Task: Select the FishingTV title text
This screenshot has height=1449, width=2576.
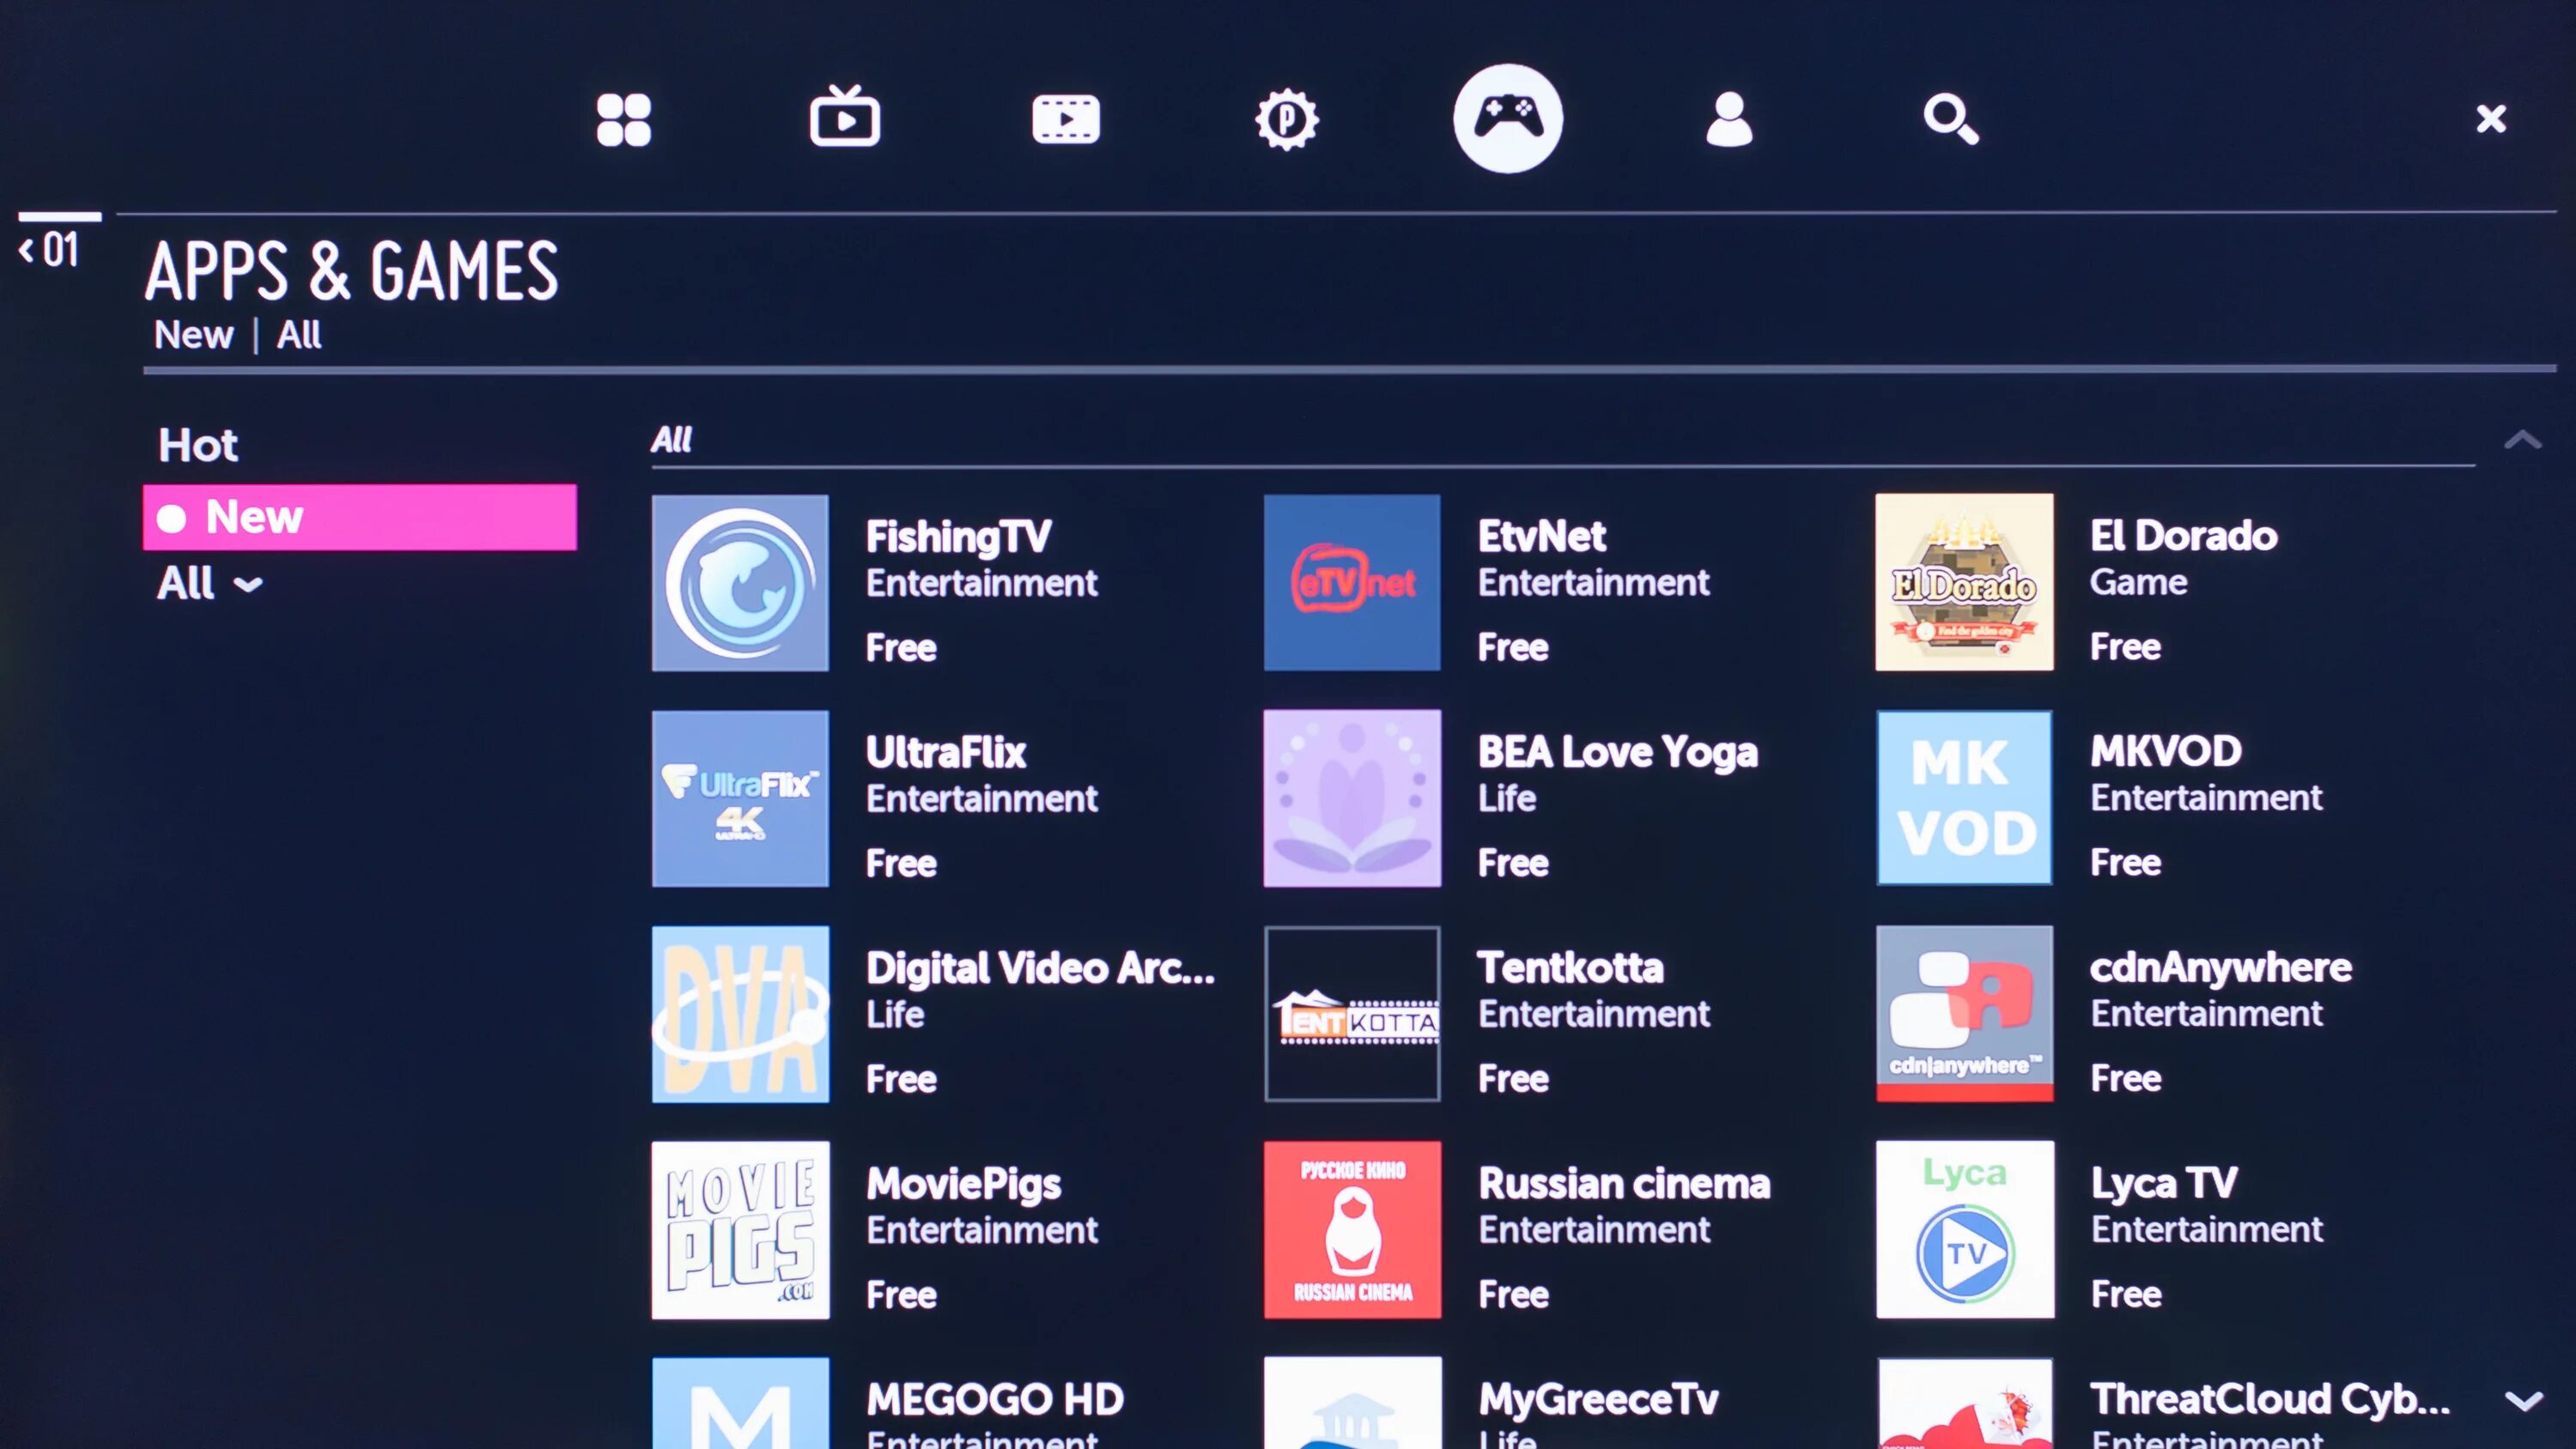Action: [x=958, y=537]
